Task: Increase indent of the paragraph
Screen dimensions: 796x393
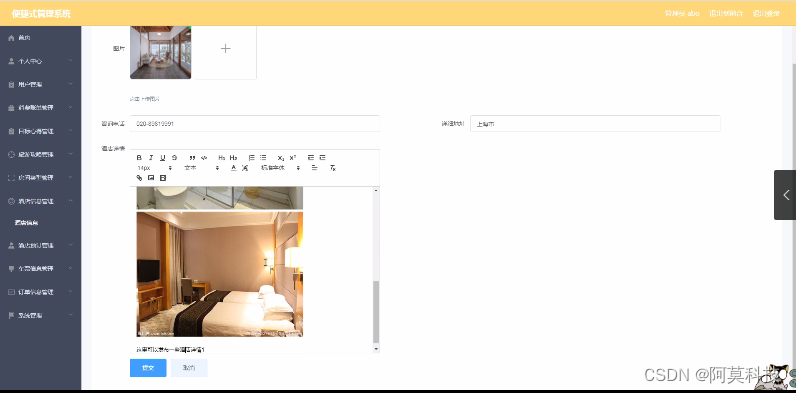Action: click(x=322, y=157)
